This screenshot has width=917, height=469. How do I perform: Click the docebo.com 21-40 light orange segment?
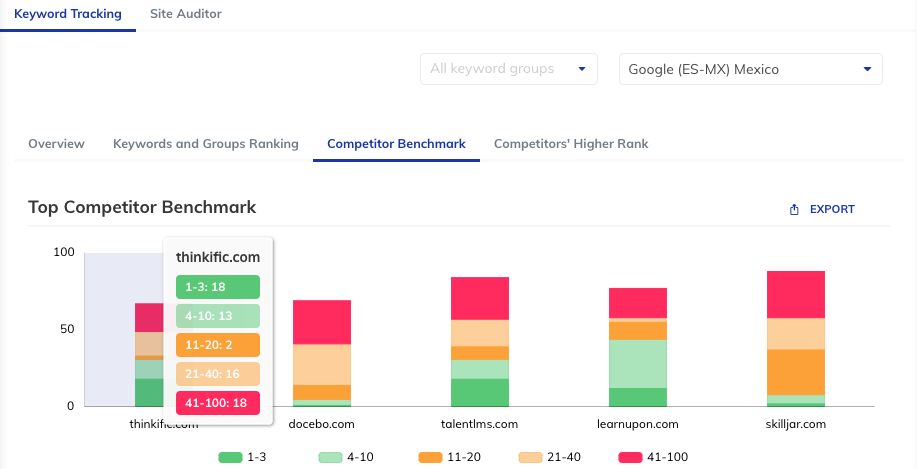point(322,365)
